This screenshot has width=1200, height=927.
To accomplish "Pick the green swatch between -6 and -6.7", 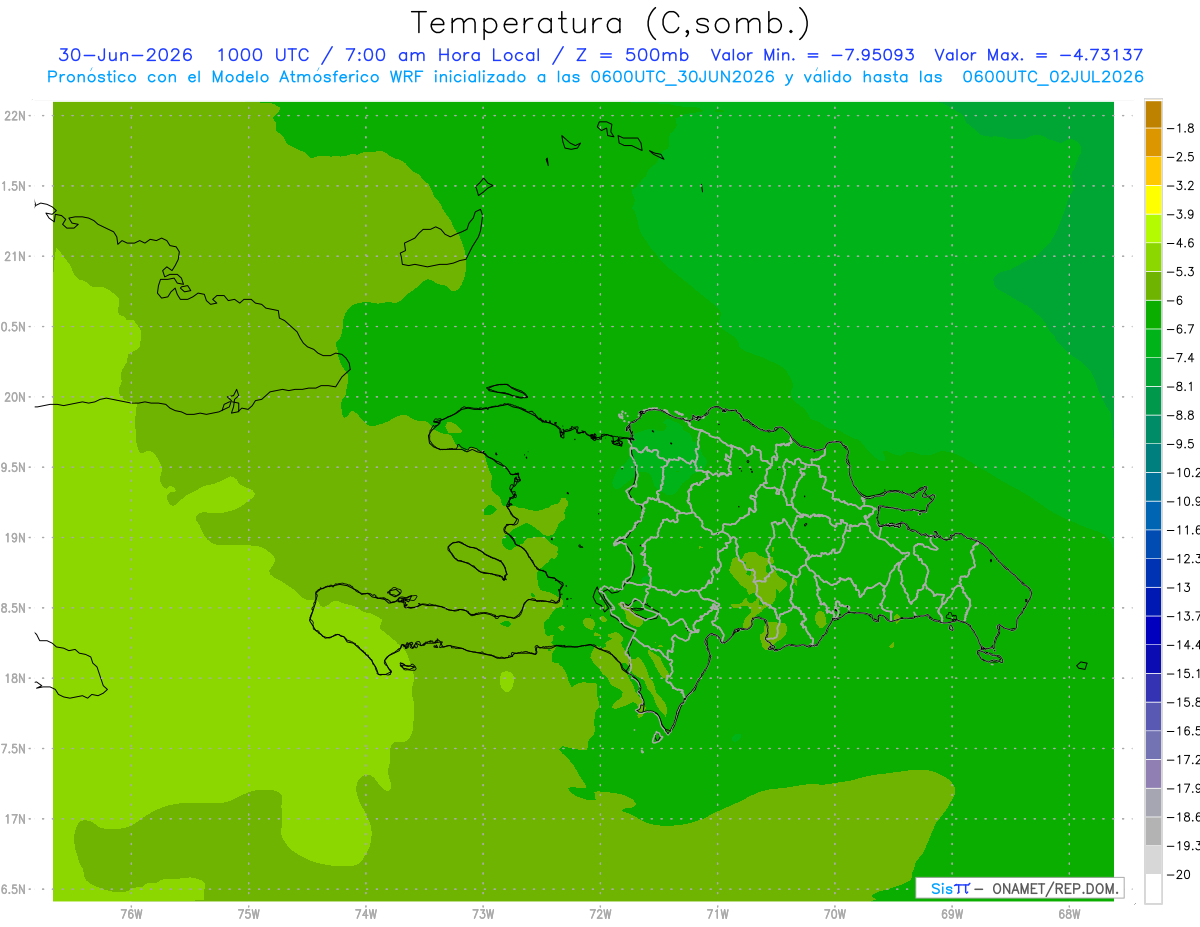I will click(x=1153, y=314).
